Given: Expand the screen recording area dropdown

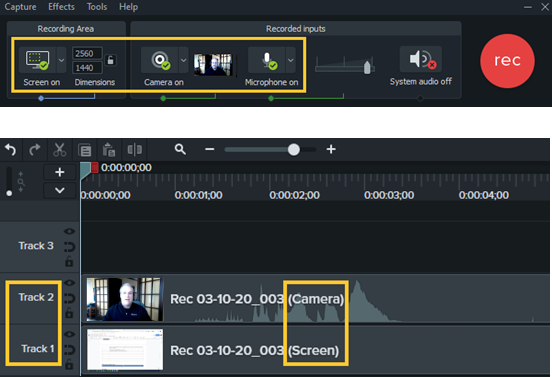Looking at the screenshot, I should tap(61, 60).
